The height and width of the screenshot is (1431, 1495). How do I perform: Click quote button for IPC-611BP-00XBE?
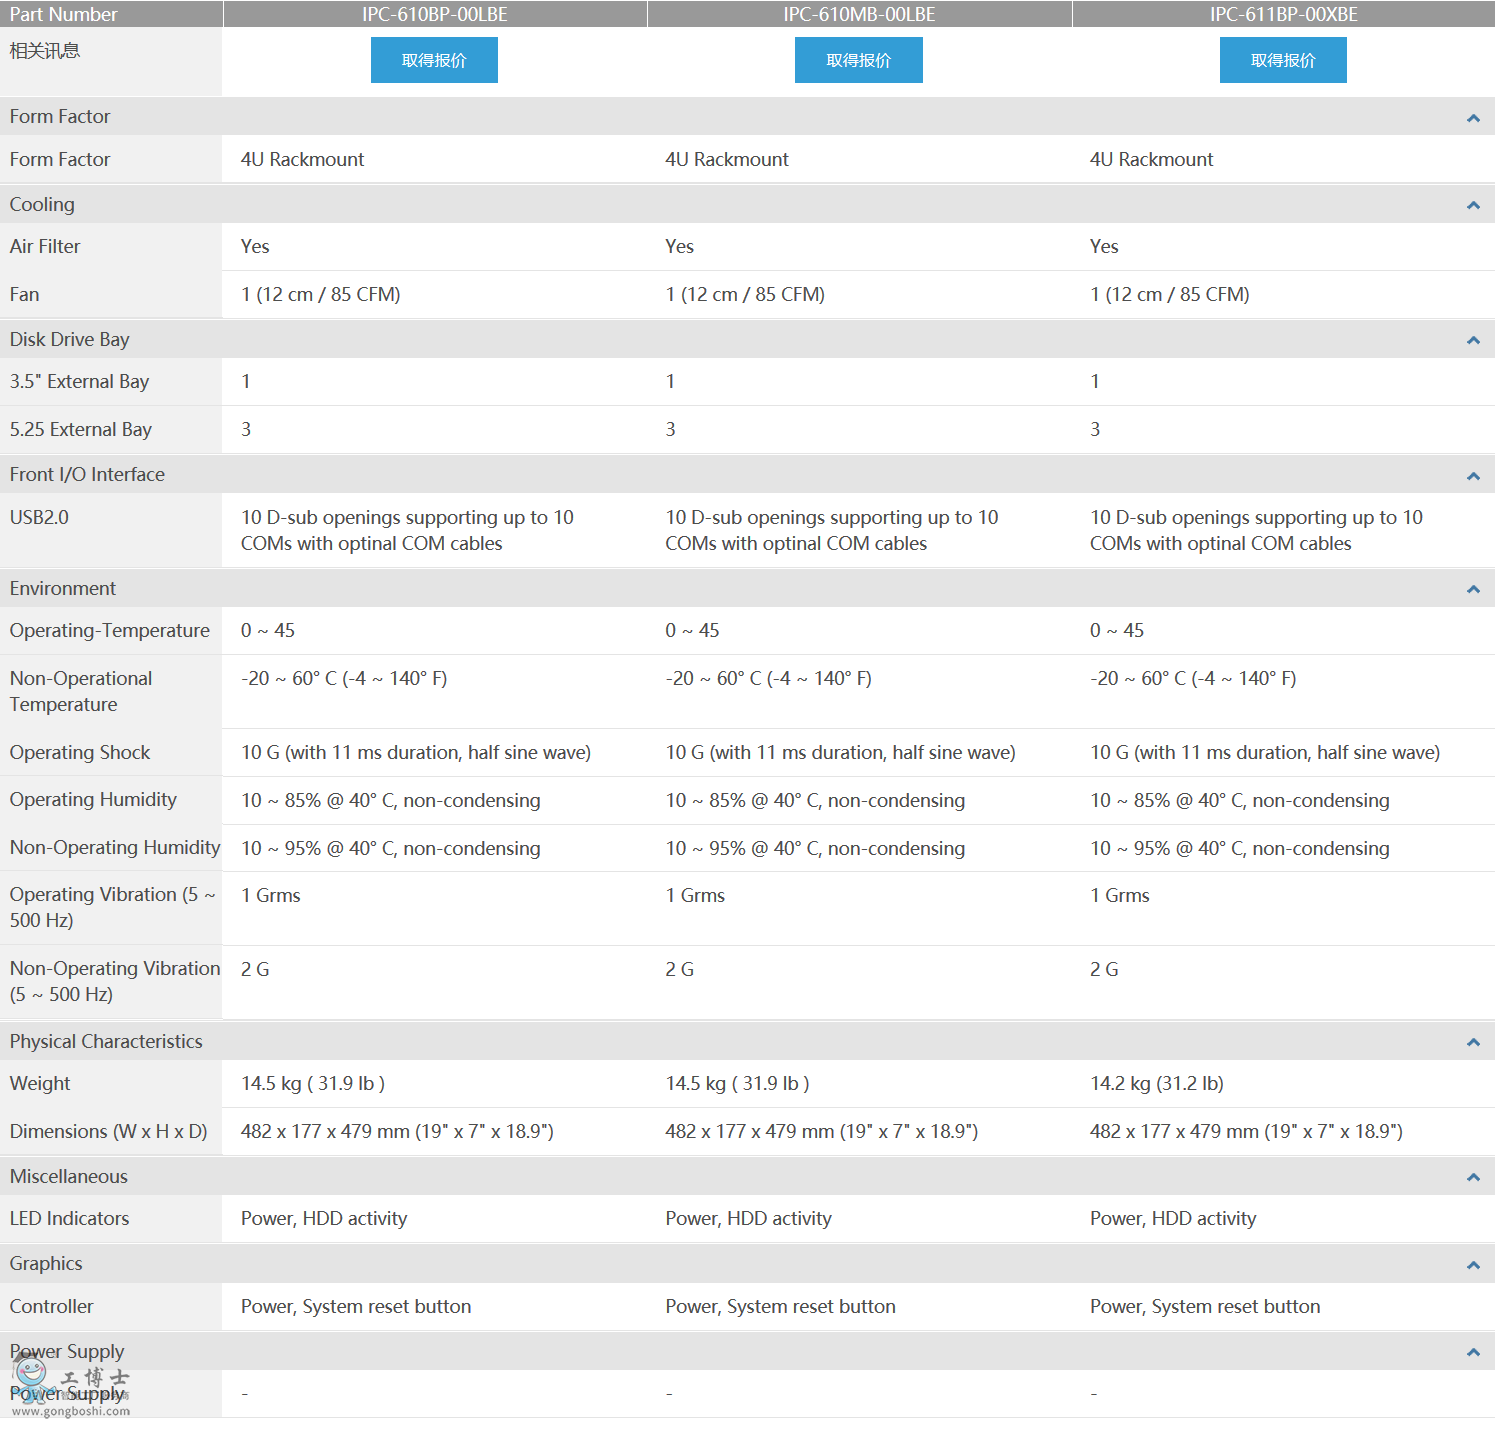click(x=1282, y=60)
